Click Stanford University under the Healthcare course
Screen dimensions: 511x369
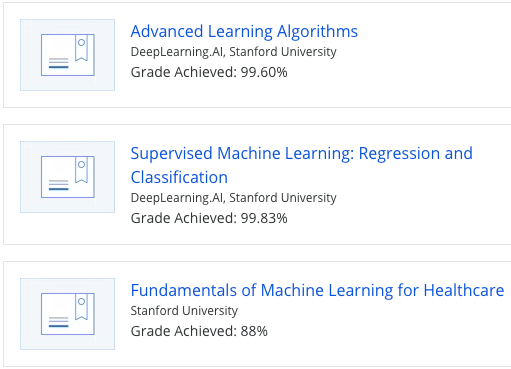point(184,311)
